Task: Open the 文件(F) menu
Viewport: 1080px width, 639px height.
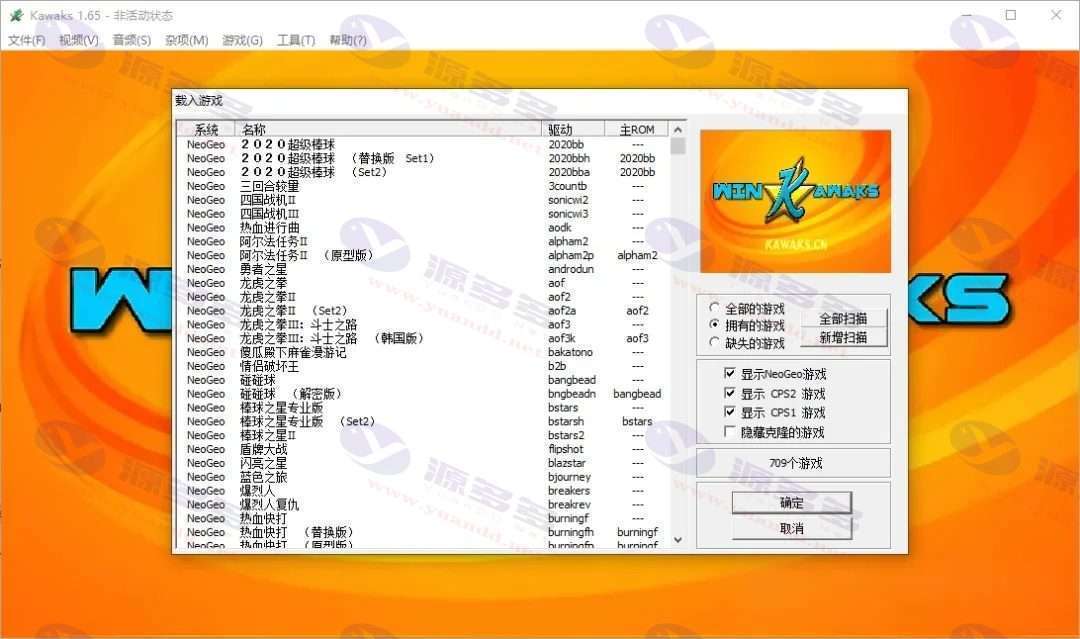Action: (x=27, y=40)
